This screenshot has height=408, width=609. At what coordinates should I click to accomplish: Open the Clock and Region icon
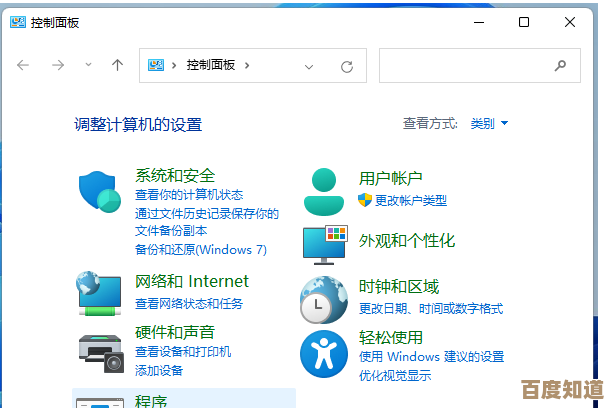323,298
